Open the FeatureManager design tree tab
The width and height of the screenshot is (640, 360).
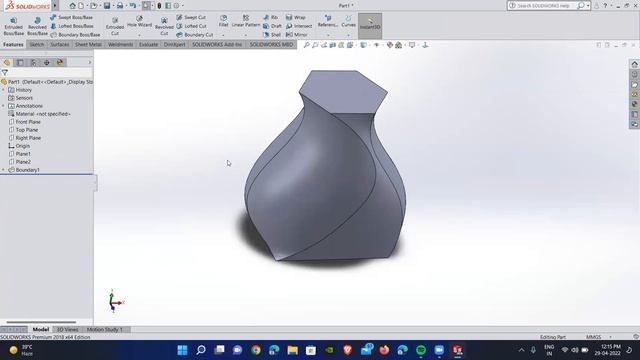coord(7,62)
